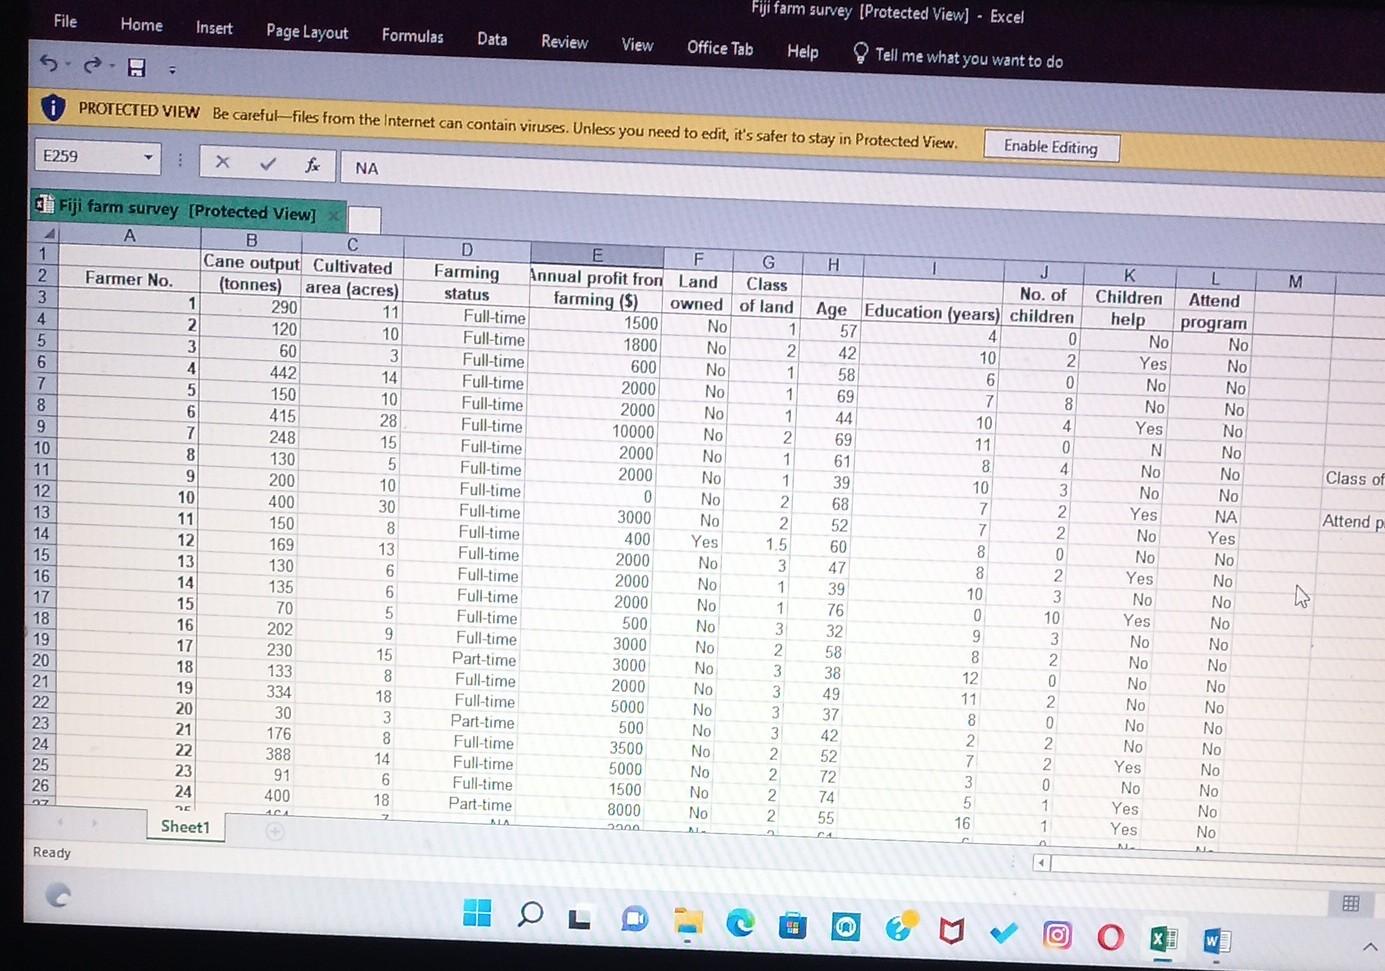Screen dimensions: 1385x971
Task: Click the Insert Function fx icon
Action: (312, 165)
